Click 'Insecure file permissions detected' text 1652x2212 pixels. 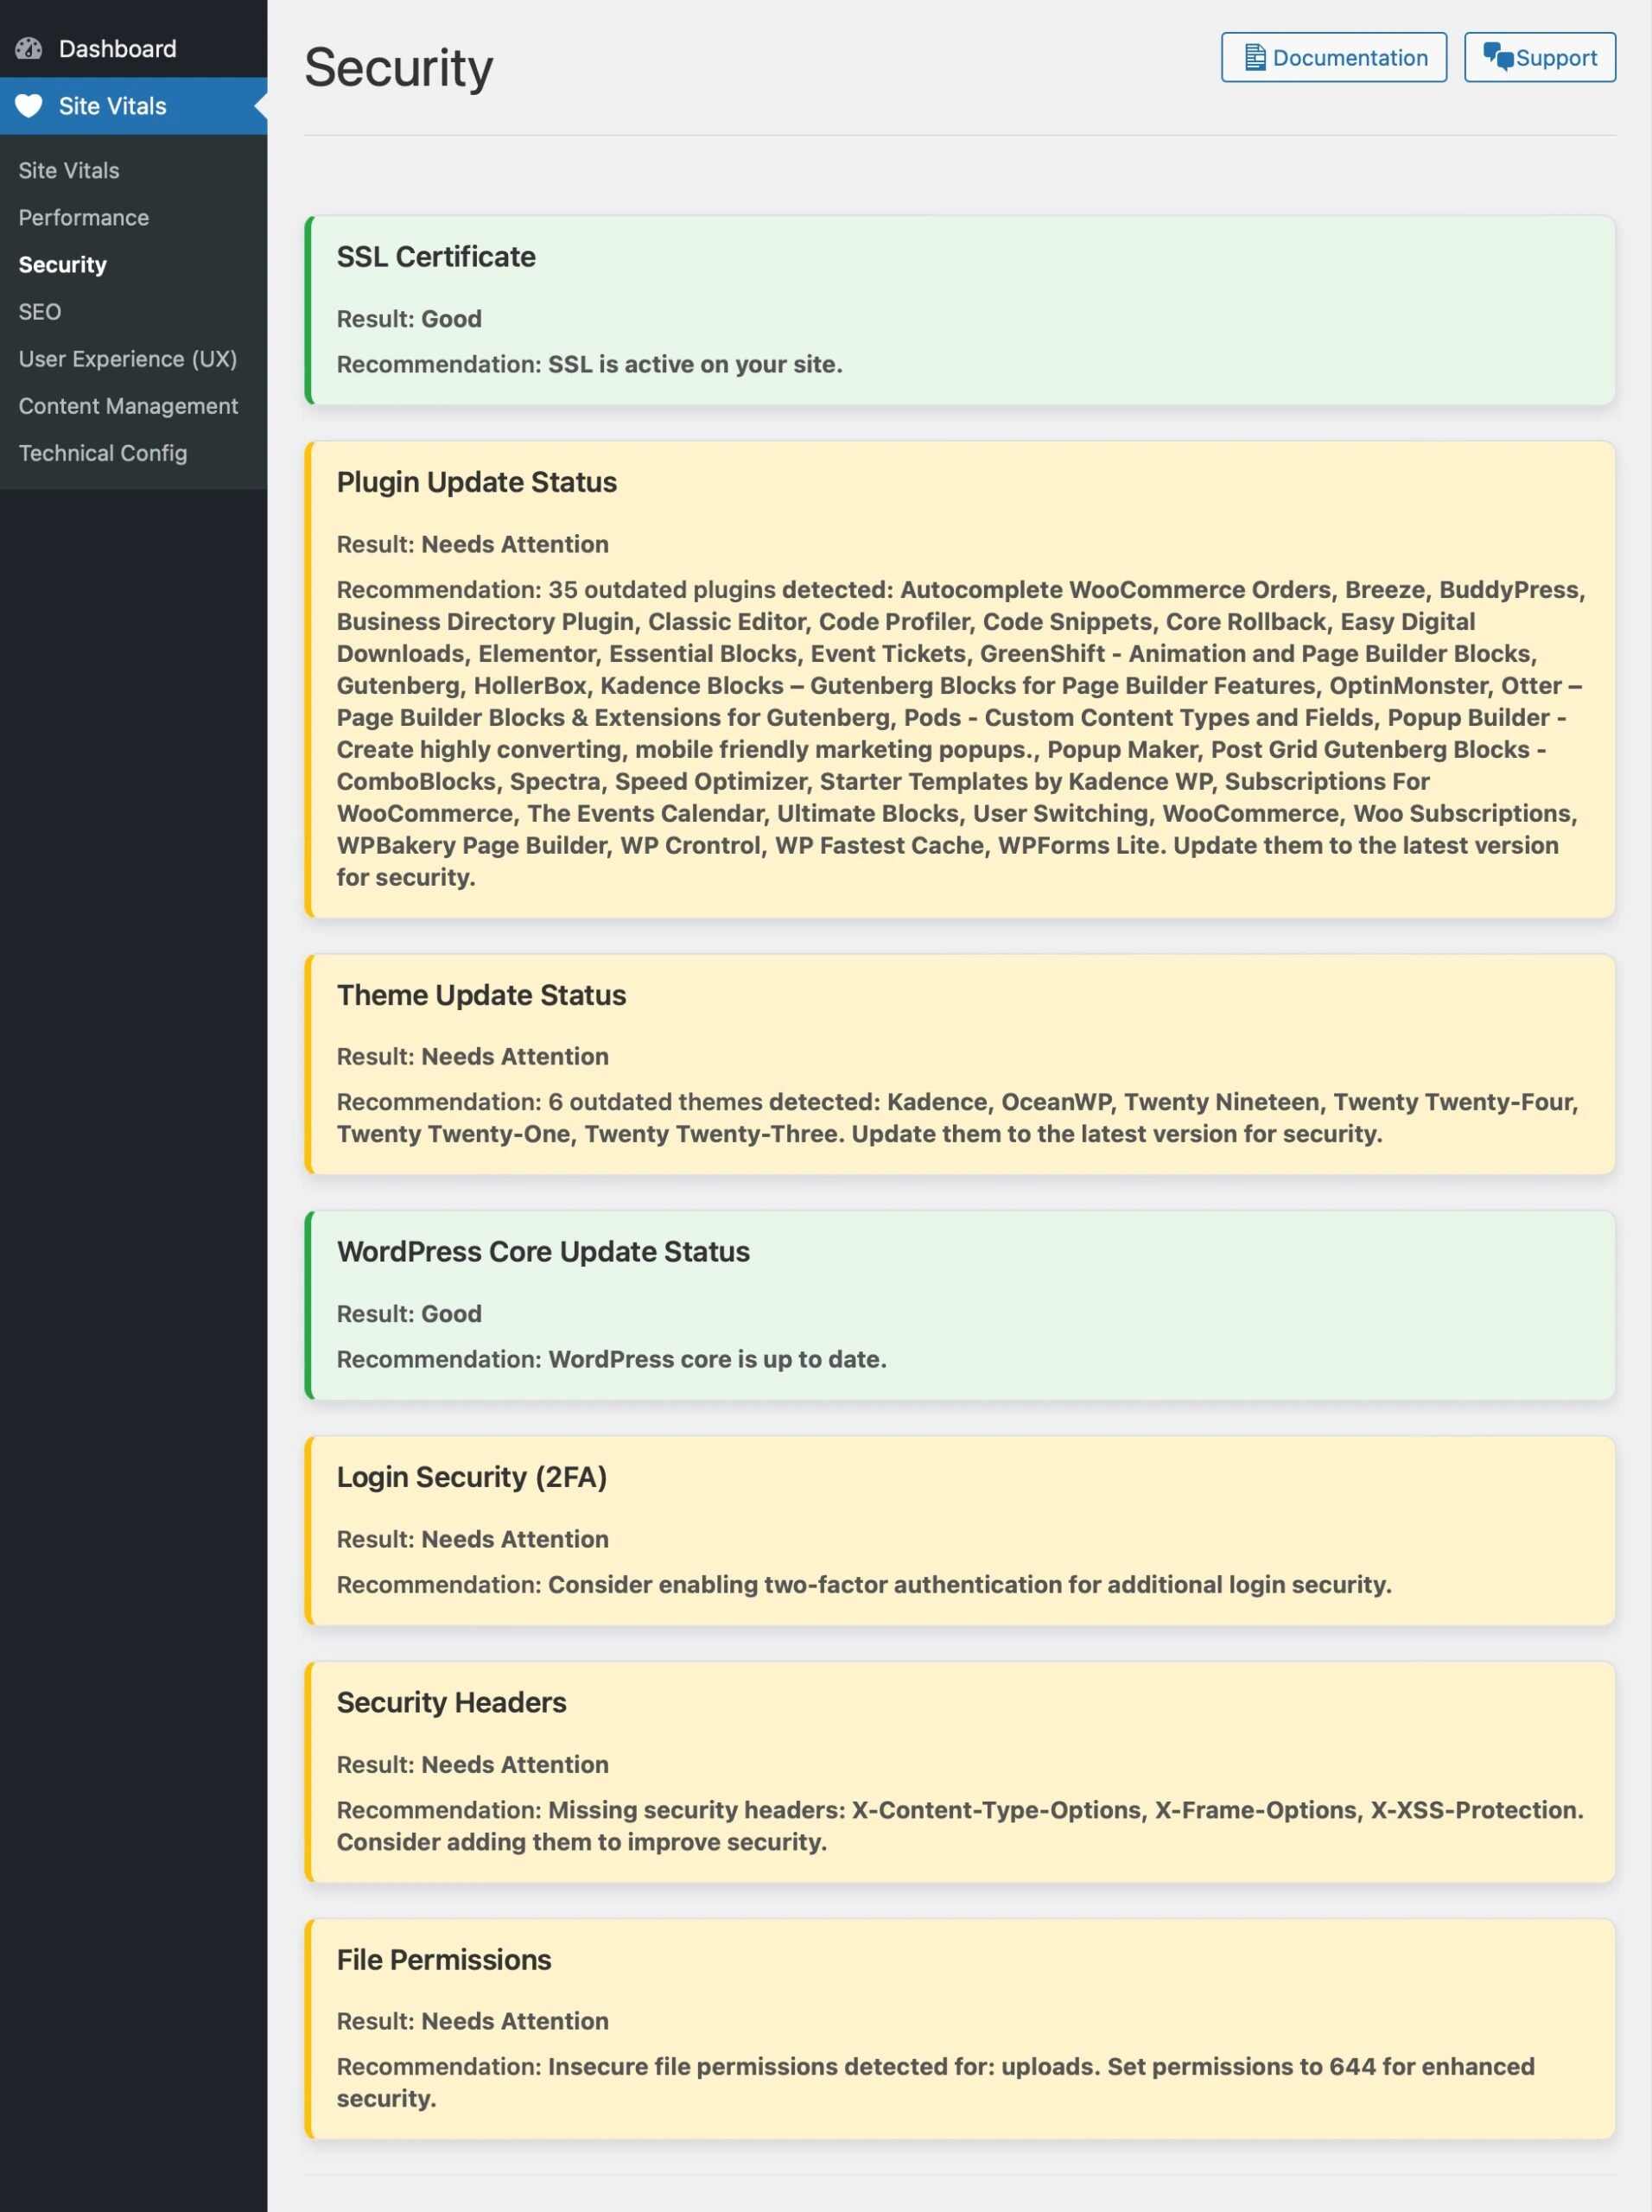pos(935,2083)
